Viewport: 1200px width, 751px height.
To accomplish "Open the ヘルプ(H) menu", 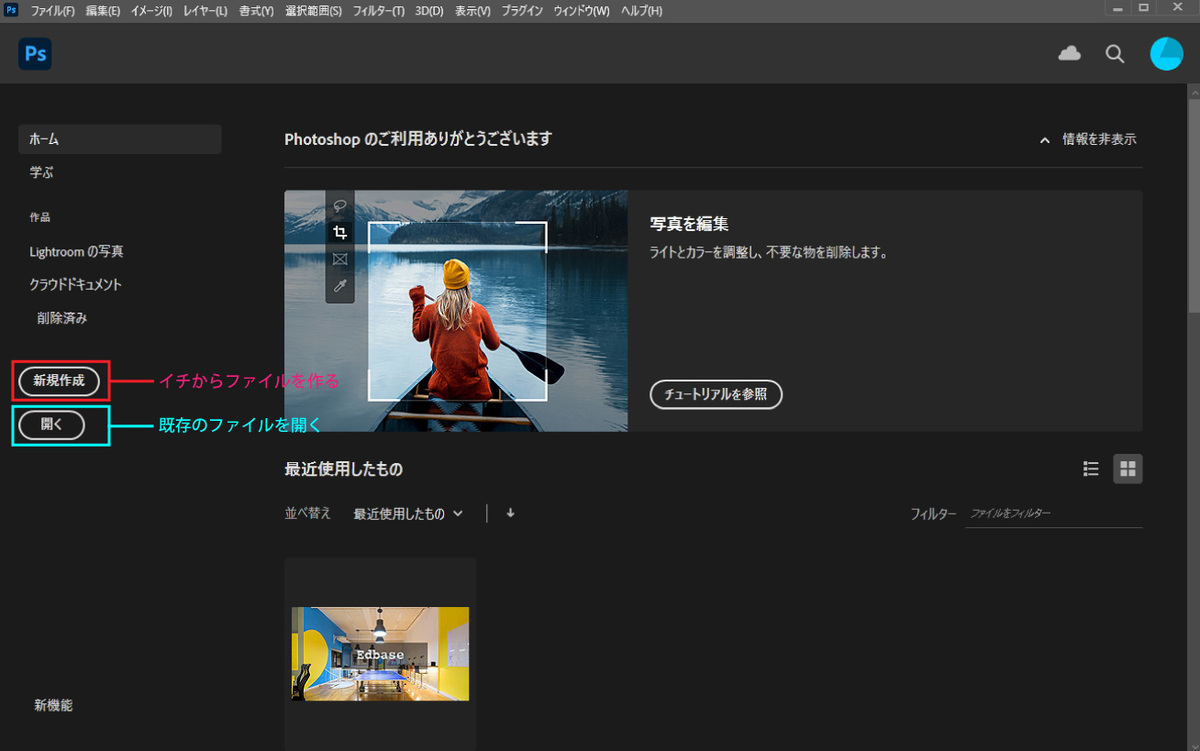I will pyautogui.click(x=641, y=11).
